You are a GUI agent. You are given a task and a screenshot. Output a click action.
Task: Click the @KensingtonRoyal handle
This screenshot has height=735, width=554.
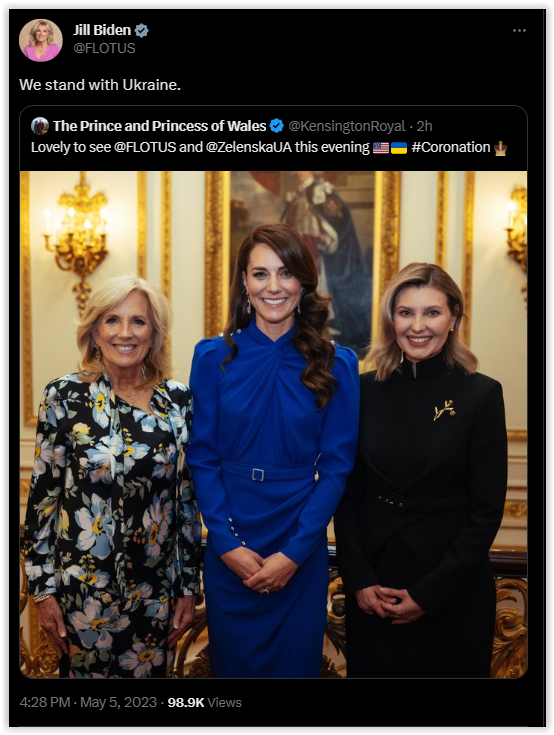point(346,126)
